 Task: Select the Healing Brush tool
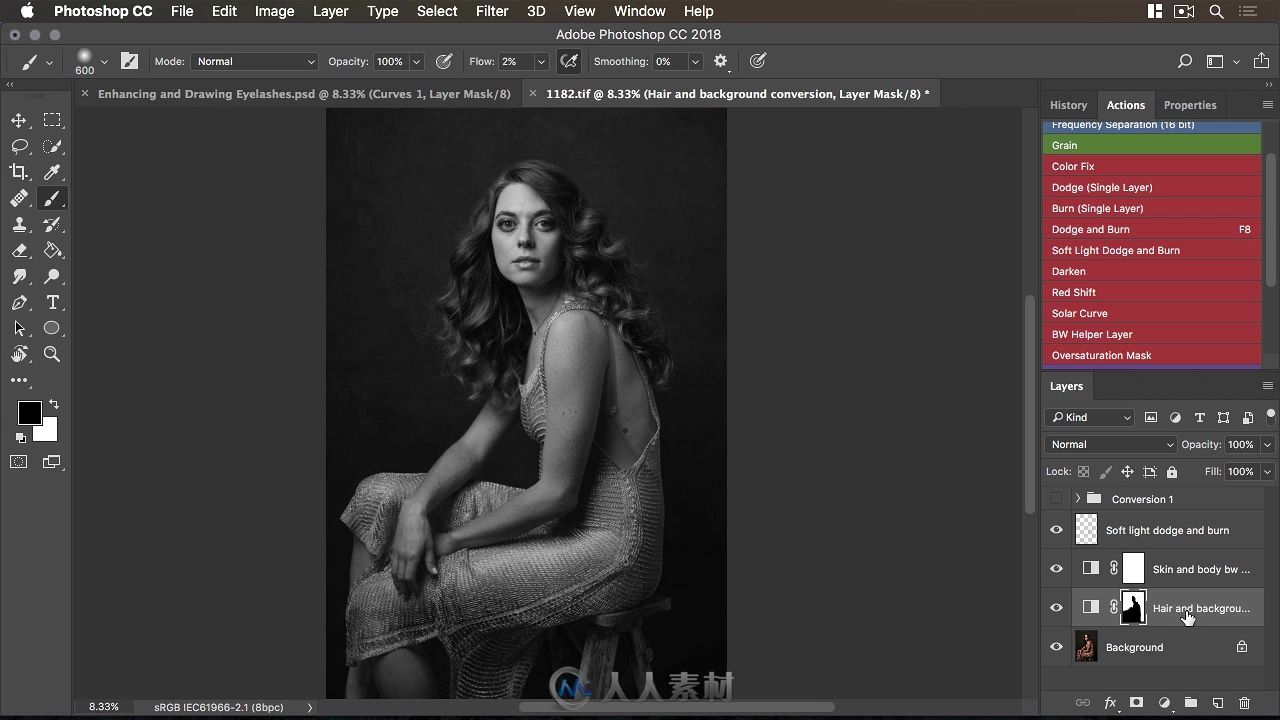(19, 198)
